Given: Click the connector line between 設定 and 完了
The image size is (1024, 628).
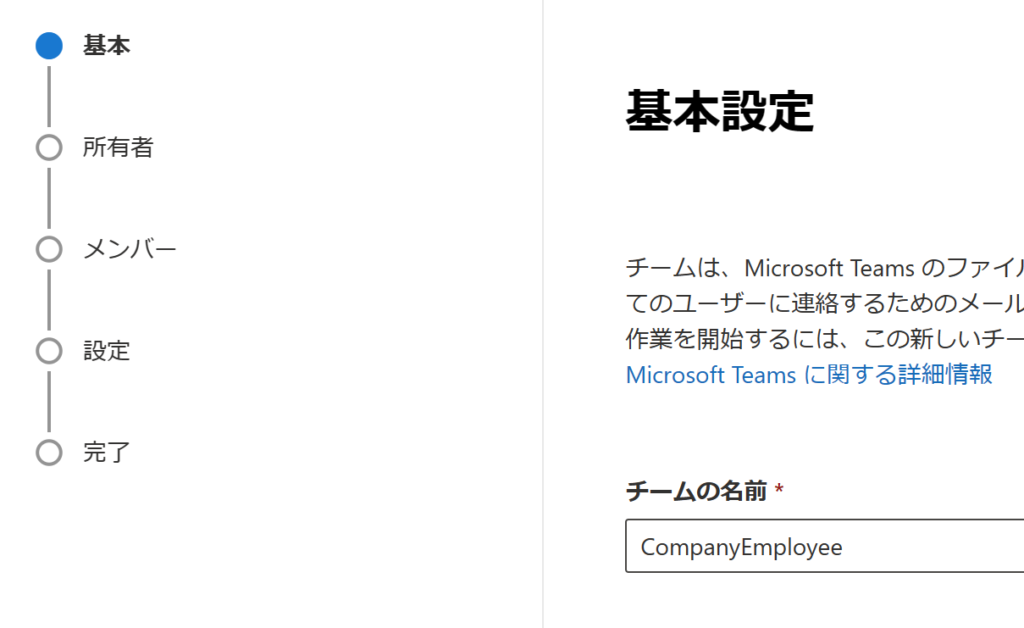Looking at the screenshot, I should tap(49, 401).
